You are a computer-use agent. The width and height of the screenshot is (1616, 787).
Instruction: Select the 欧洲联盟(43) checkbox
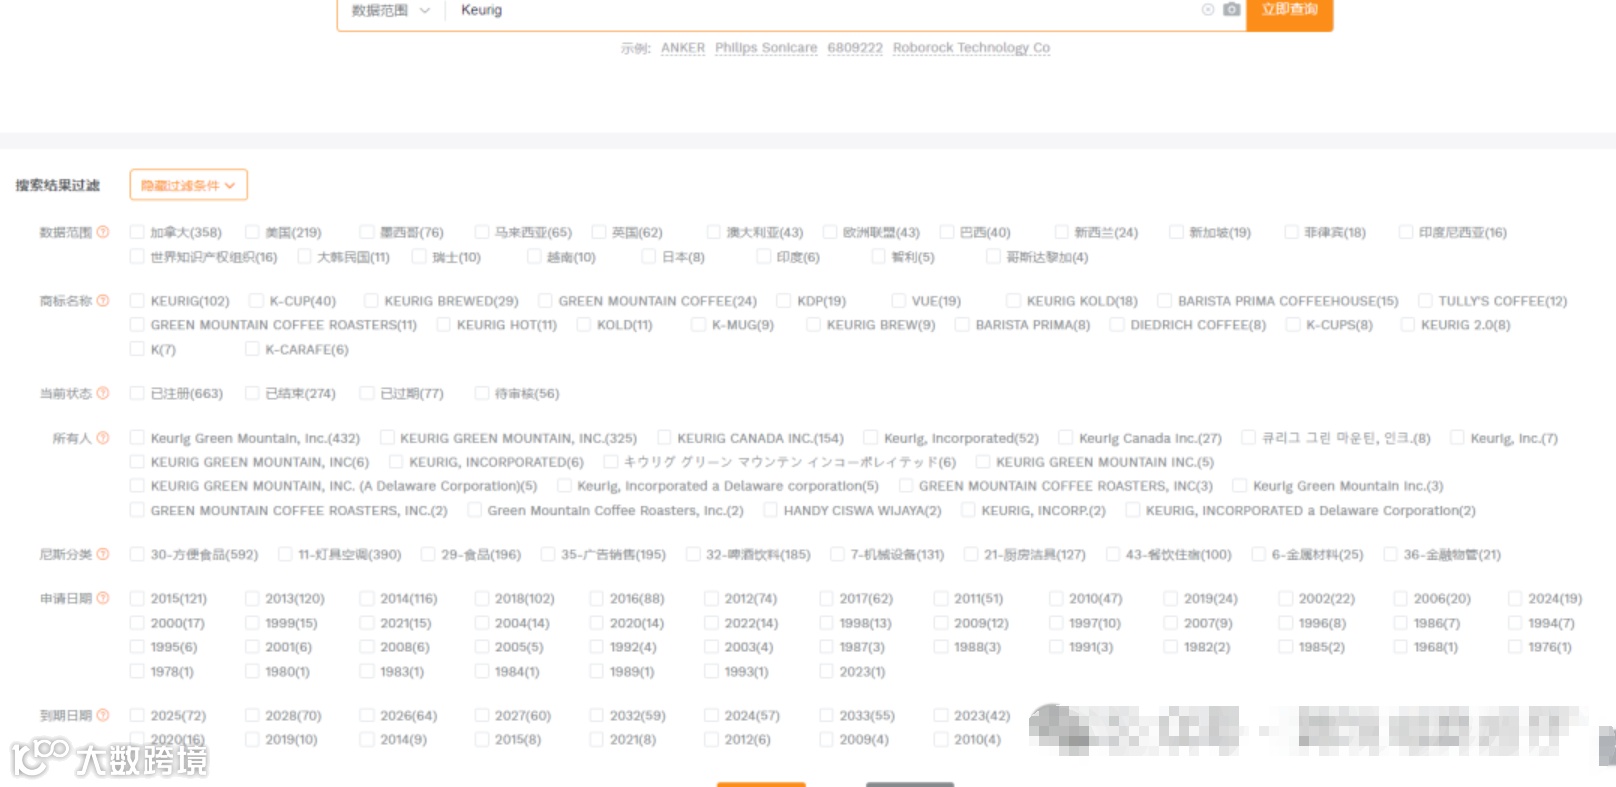829,232
